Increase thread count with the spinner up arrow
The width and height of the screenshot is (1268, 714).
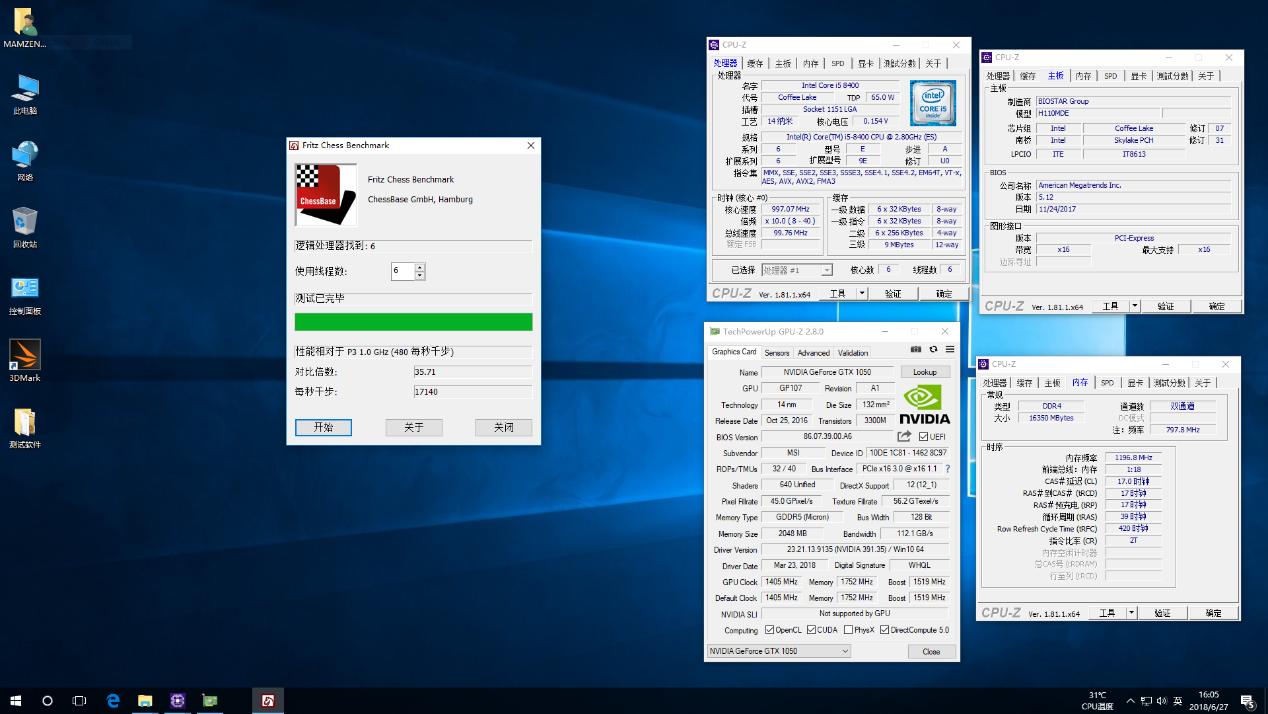(x=420, y=267)
